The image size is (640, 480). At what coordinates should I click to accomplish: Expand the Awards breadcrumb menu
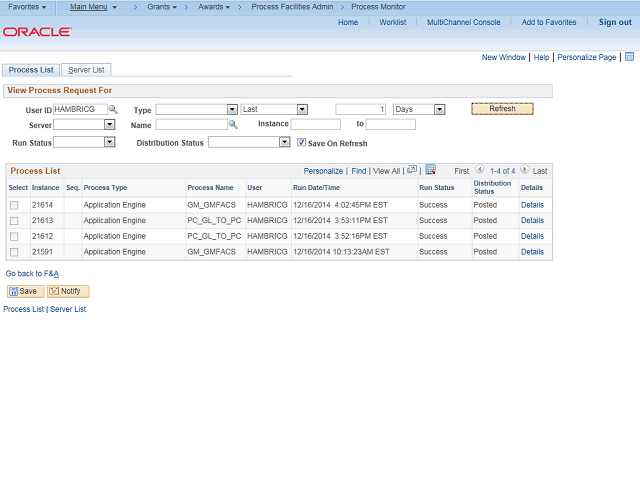pyautogui.click(x=214, y=7)
